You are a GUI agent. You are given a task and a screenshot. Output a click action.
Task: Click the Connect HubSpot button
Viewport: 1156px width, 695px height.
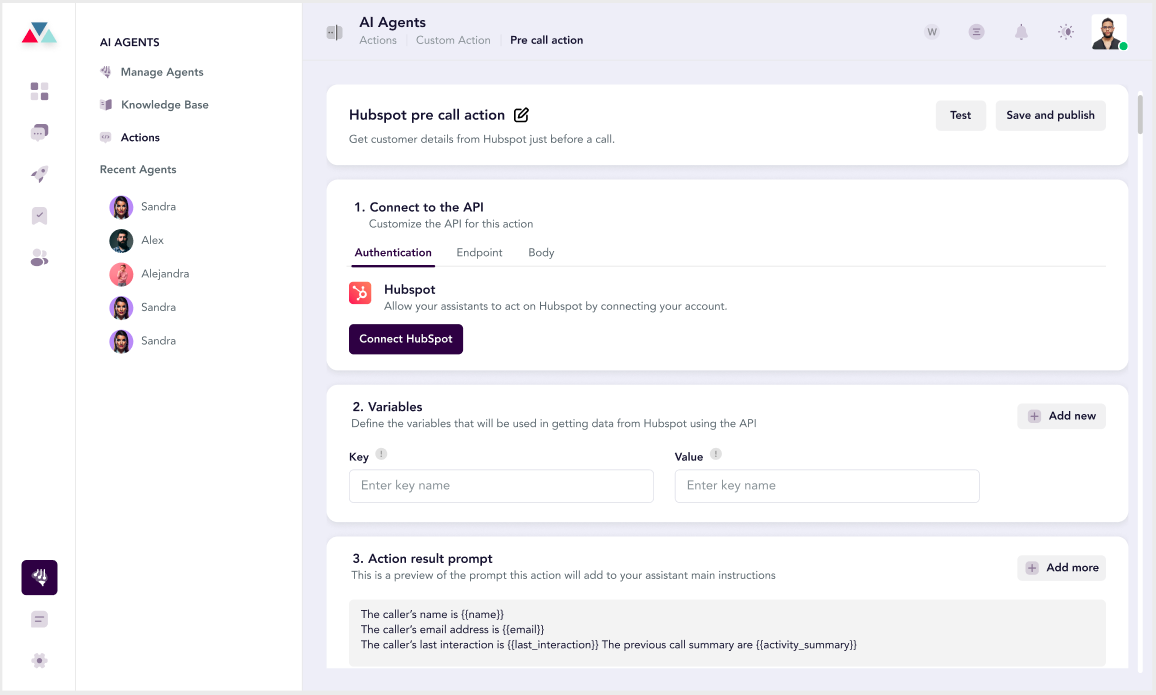pyautogui.click(x=406, y=339)
